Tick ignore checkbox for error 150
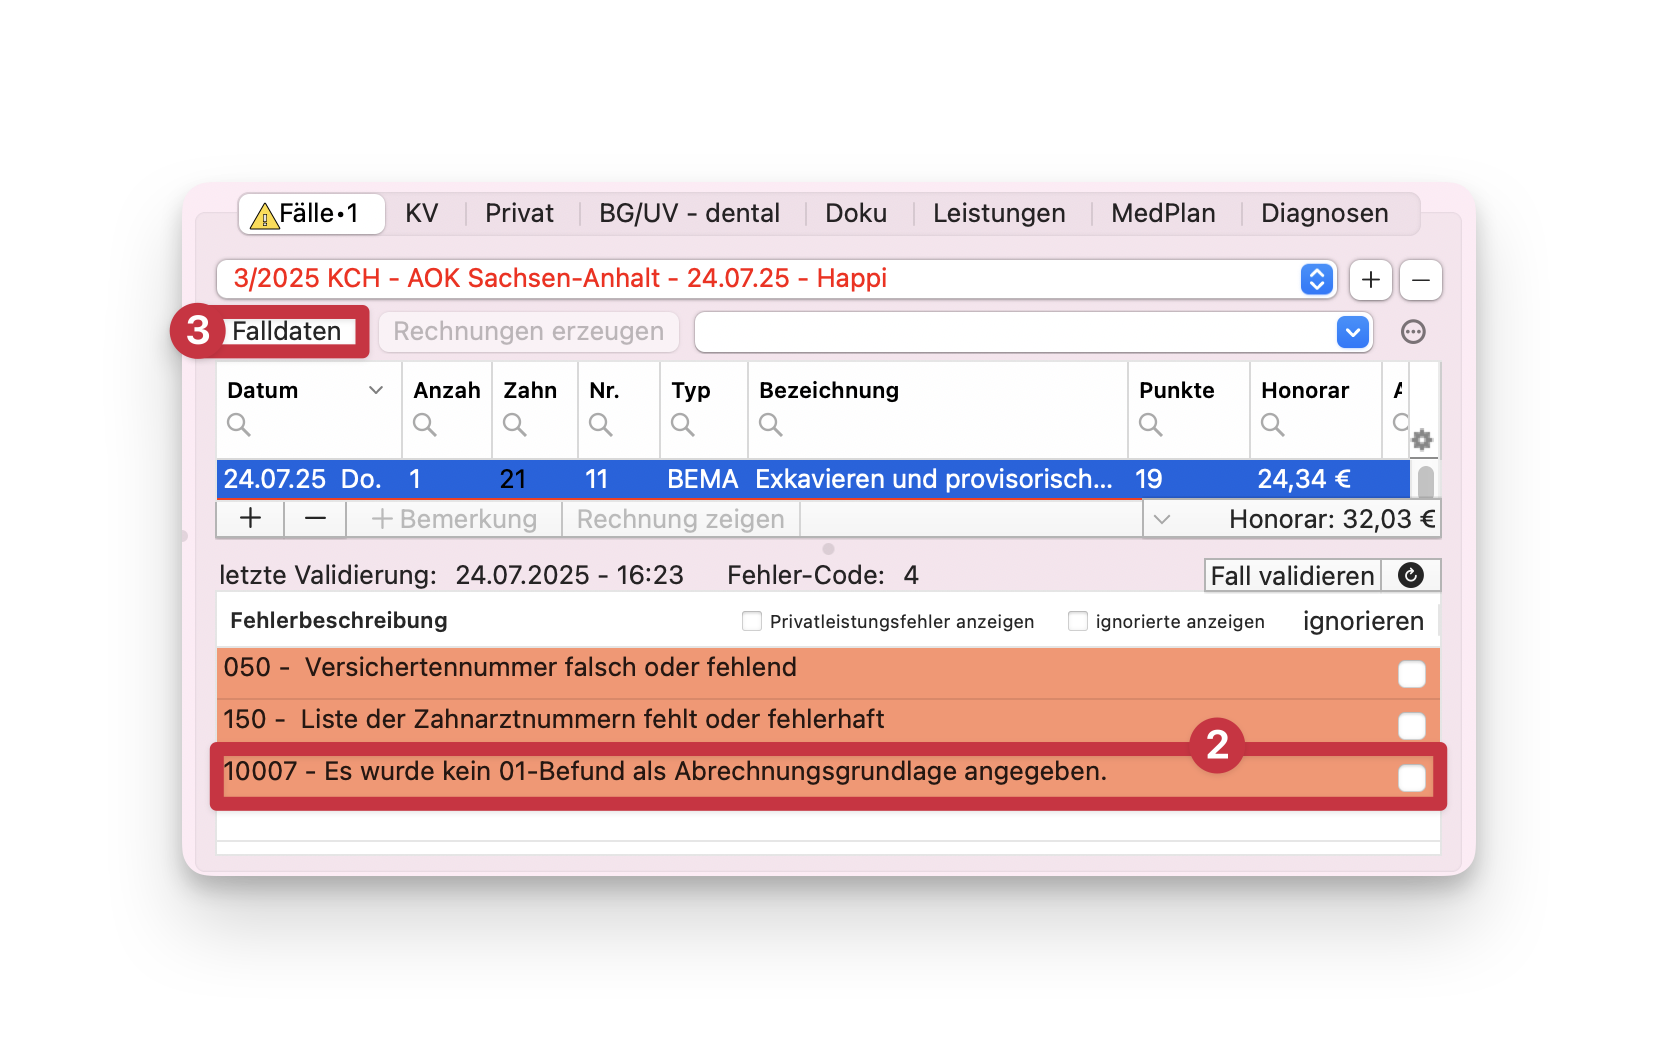This screenshot has width=1658, height=1058. pos(1411,726)
